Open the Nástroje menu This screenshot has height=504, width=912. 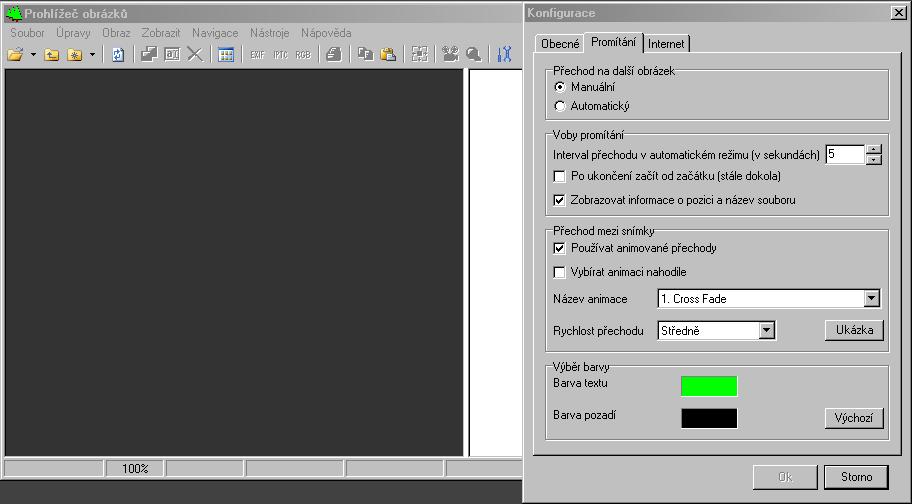(269, 33)
